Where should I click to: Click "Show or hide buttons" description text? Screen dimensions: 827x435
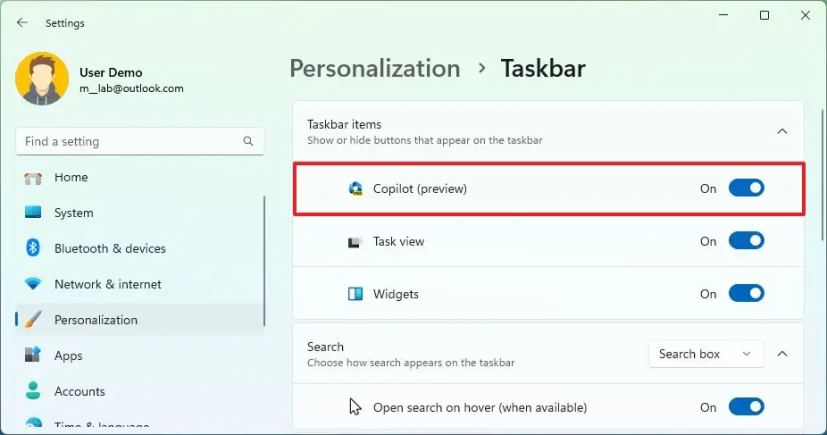pyautogui.click(x=425, y=140)
